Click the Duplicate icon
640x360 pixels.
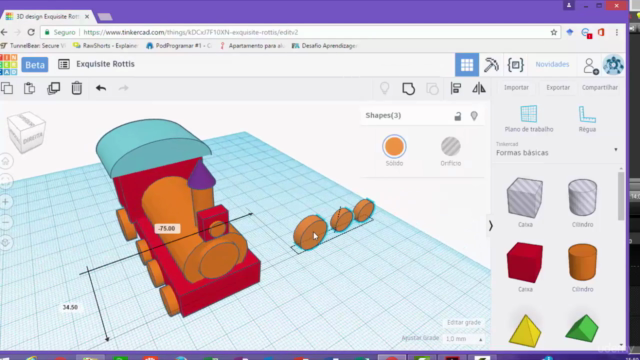(x=53, y=88)
